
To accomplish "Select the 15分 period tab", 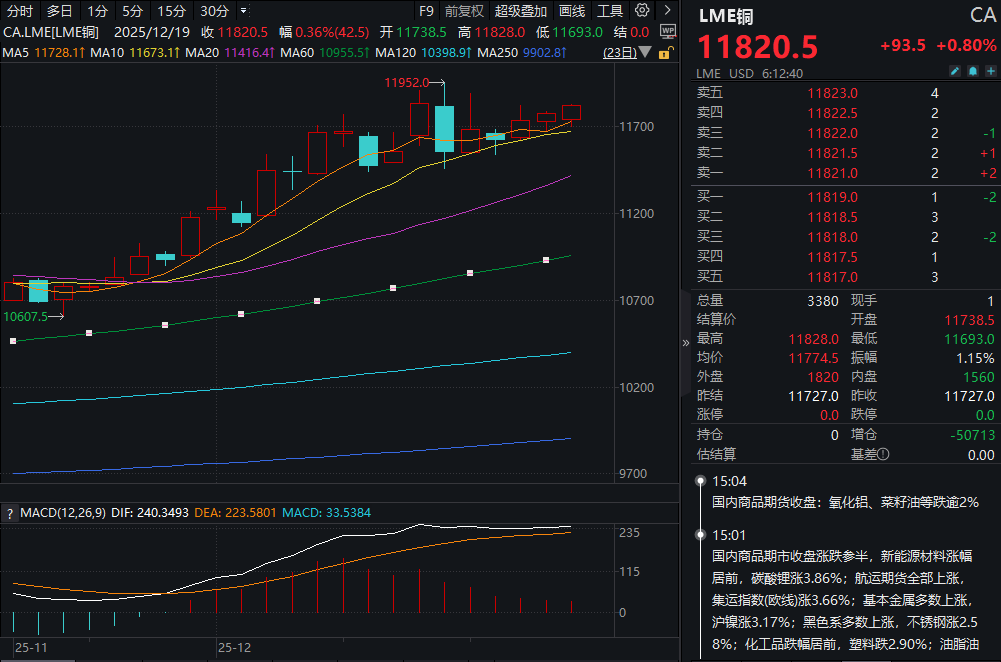I will point(171,11).
